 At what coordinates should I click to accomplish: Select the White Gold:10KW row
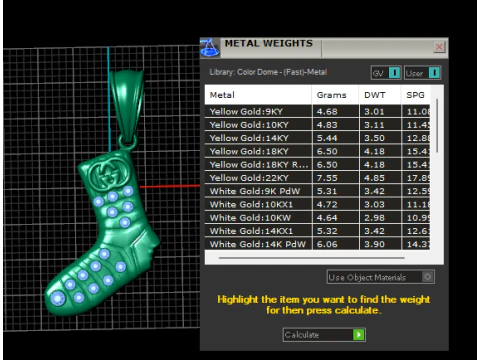(317, 218)
